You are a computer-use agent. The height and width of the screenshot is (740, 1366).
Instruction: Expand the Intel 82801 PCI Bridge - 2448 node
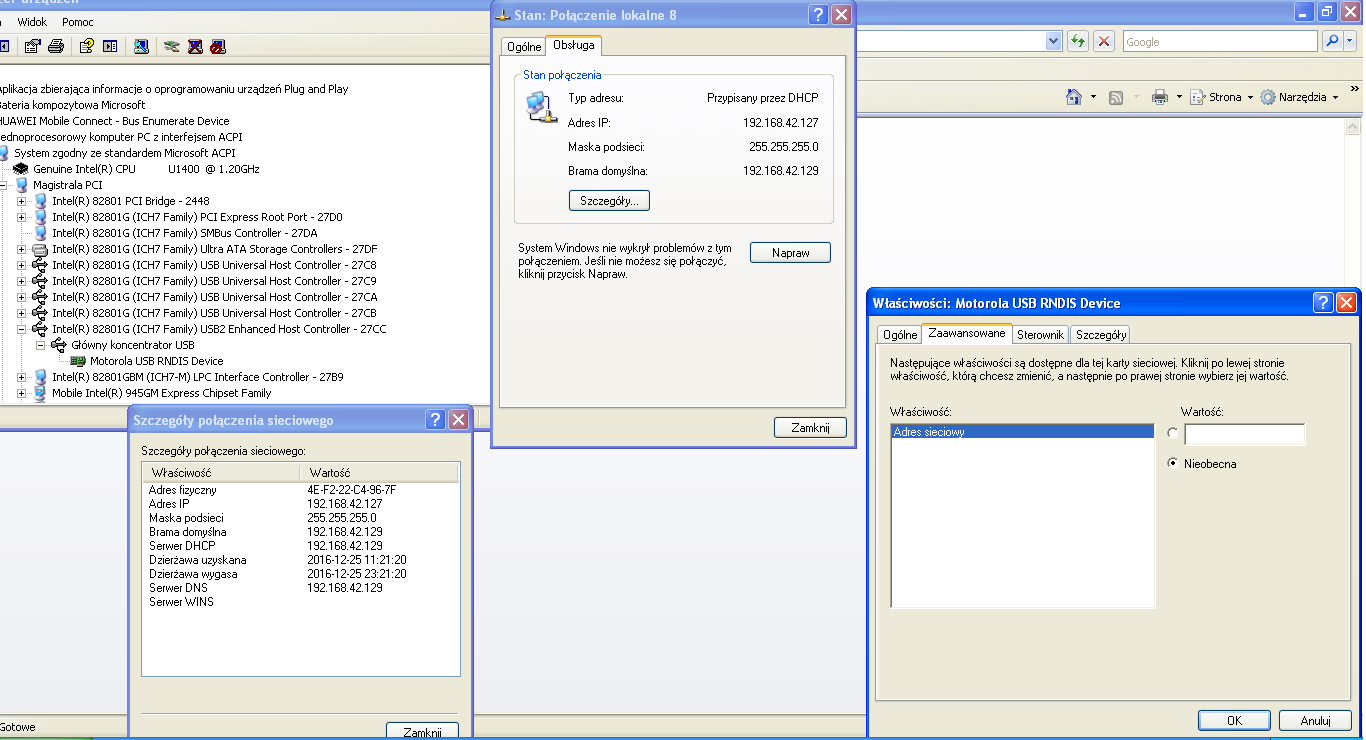click(x=22, y=201)
